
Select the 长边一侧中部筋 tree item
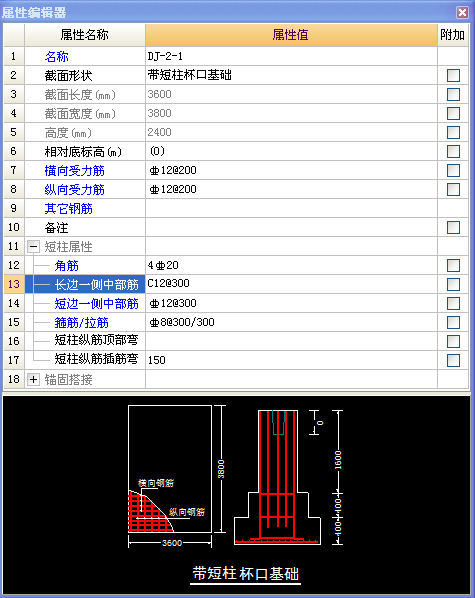[96, 285]
